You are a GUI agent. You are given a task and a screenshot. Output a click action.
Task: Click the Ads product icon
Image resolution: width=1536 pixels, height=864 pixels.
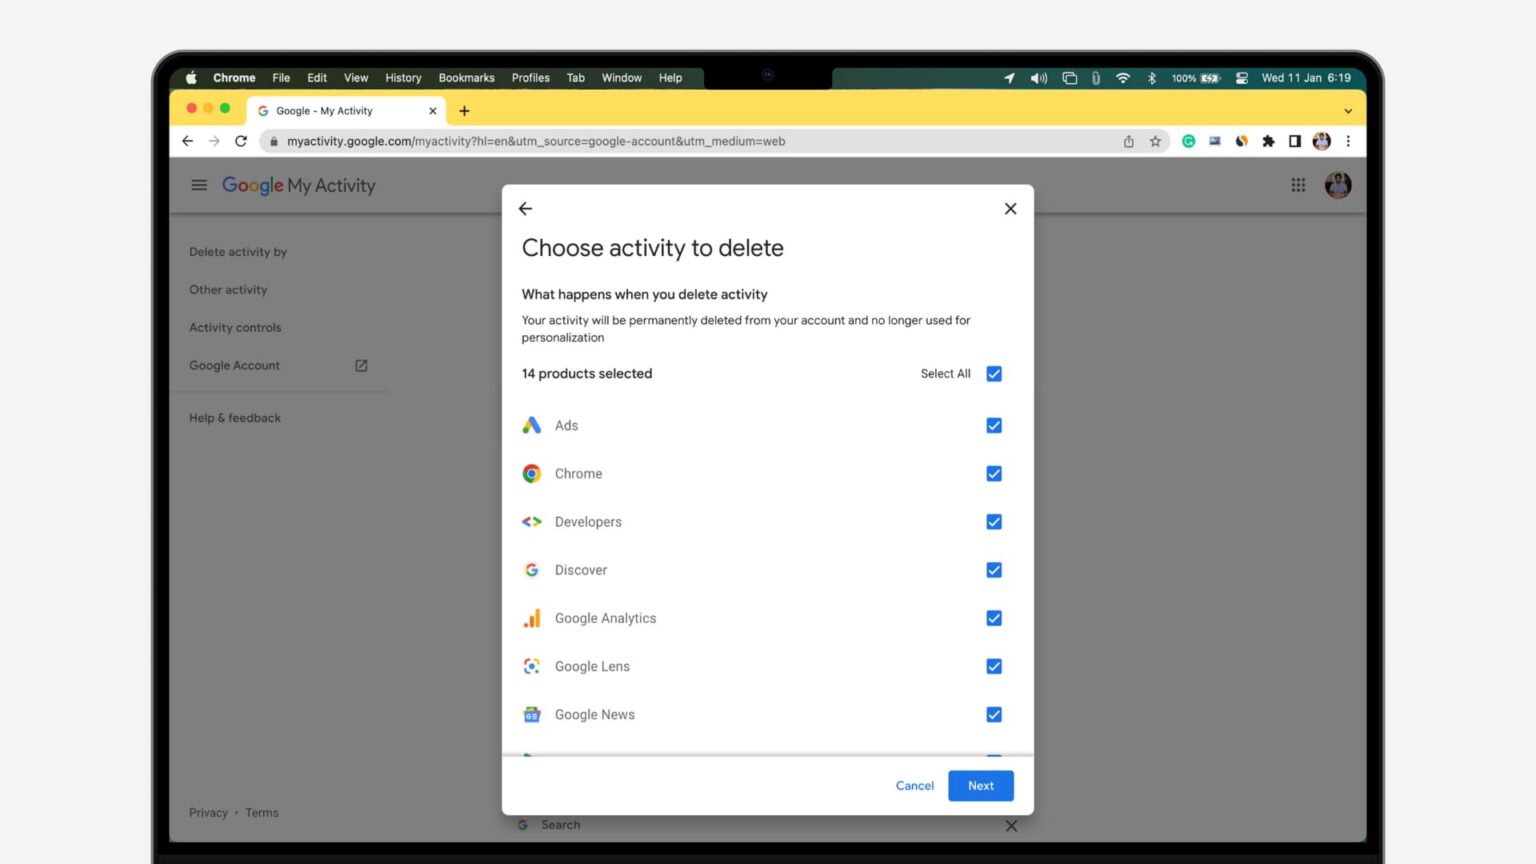[x=532, y=426]
